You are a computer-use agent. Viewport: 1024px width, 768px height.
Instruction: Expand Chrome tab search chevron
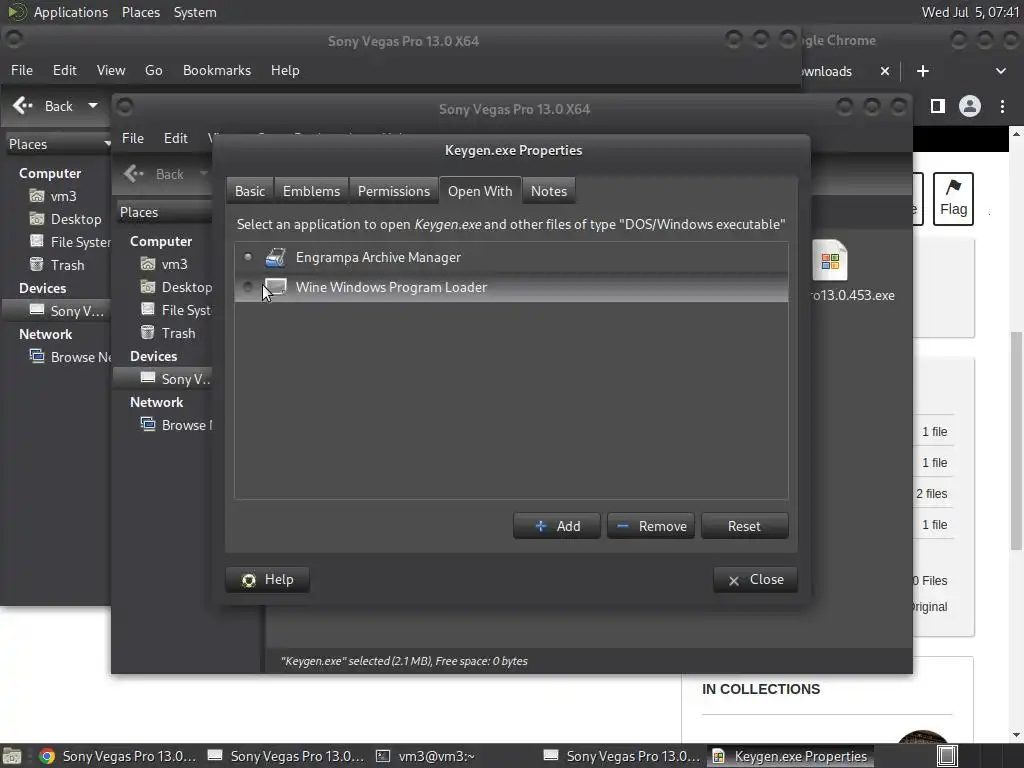click(x=1000, y=71)
